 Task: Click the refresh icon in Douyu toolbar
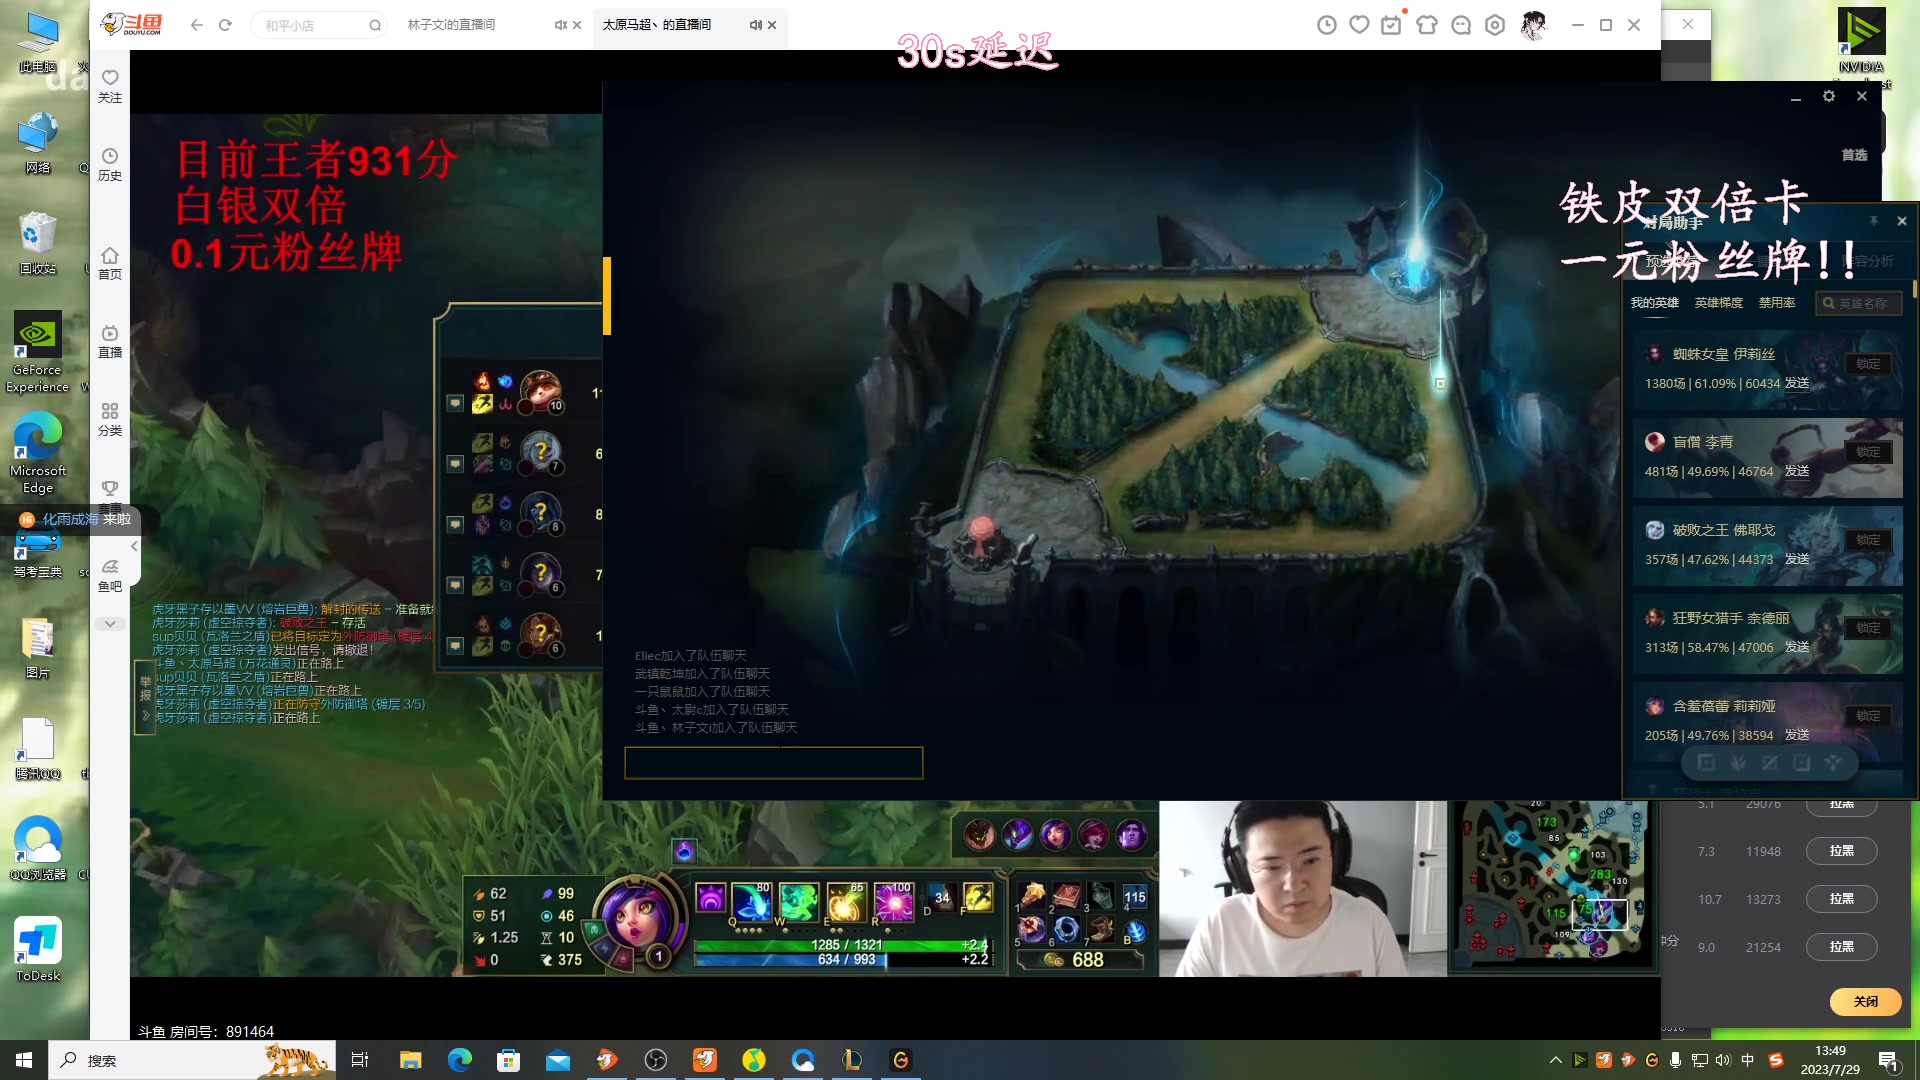tap(225, 25)
